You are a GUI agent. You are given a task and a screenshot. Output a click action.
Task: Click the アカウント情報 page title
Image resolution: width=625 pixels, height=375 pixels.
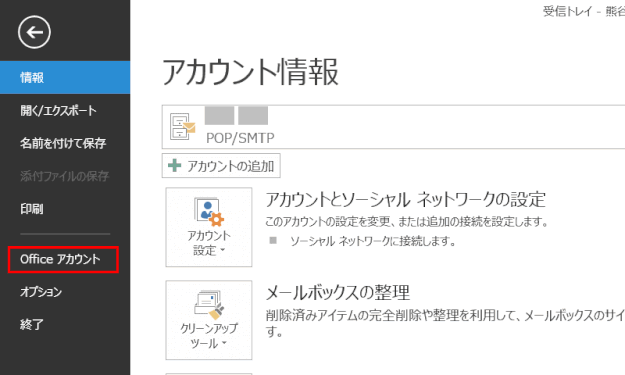(250, 72)
